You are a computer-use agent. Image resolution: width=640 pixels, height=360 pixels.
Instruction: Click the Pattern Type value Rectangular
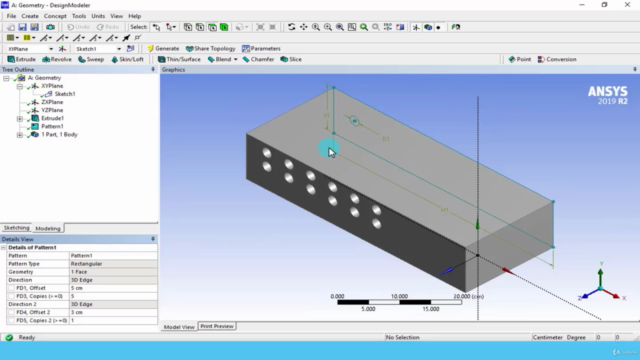point(113,264)
